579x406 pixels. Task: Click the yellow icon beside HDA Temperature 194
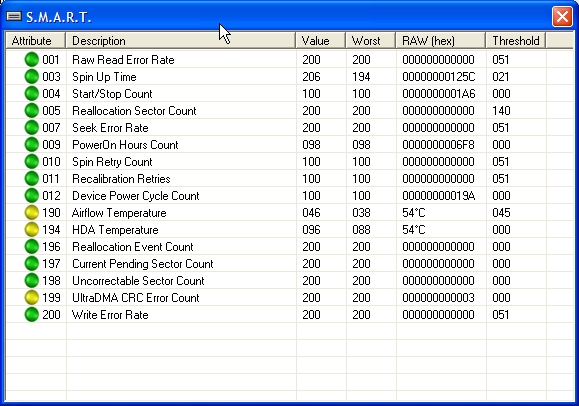[32, 229]
